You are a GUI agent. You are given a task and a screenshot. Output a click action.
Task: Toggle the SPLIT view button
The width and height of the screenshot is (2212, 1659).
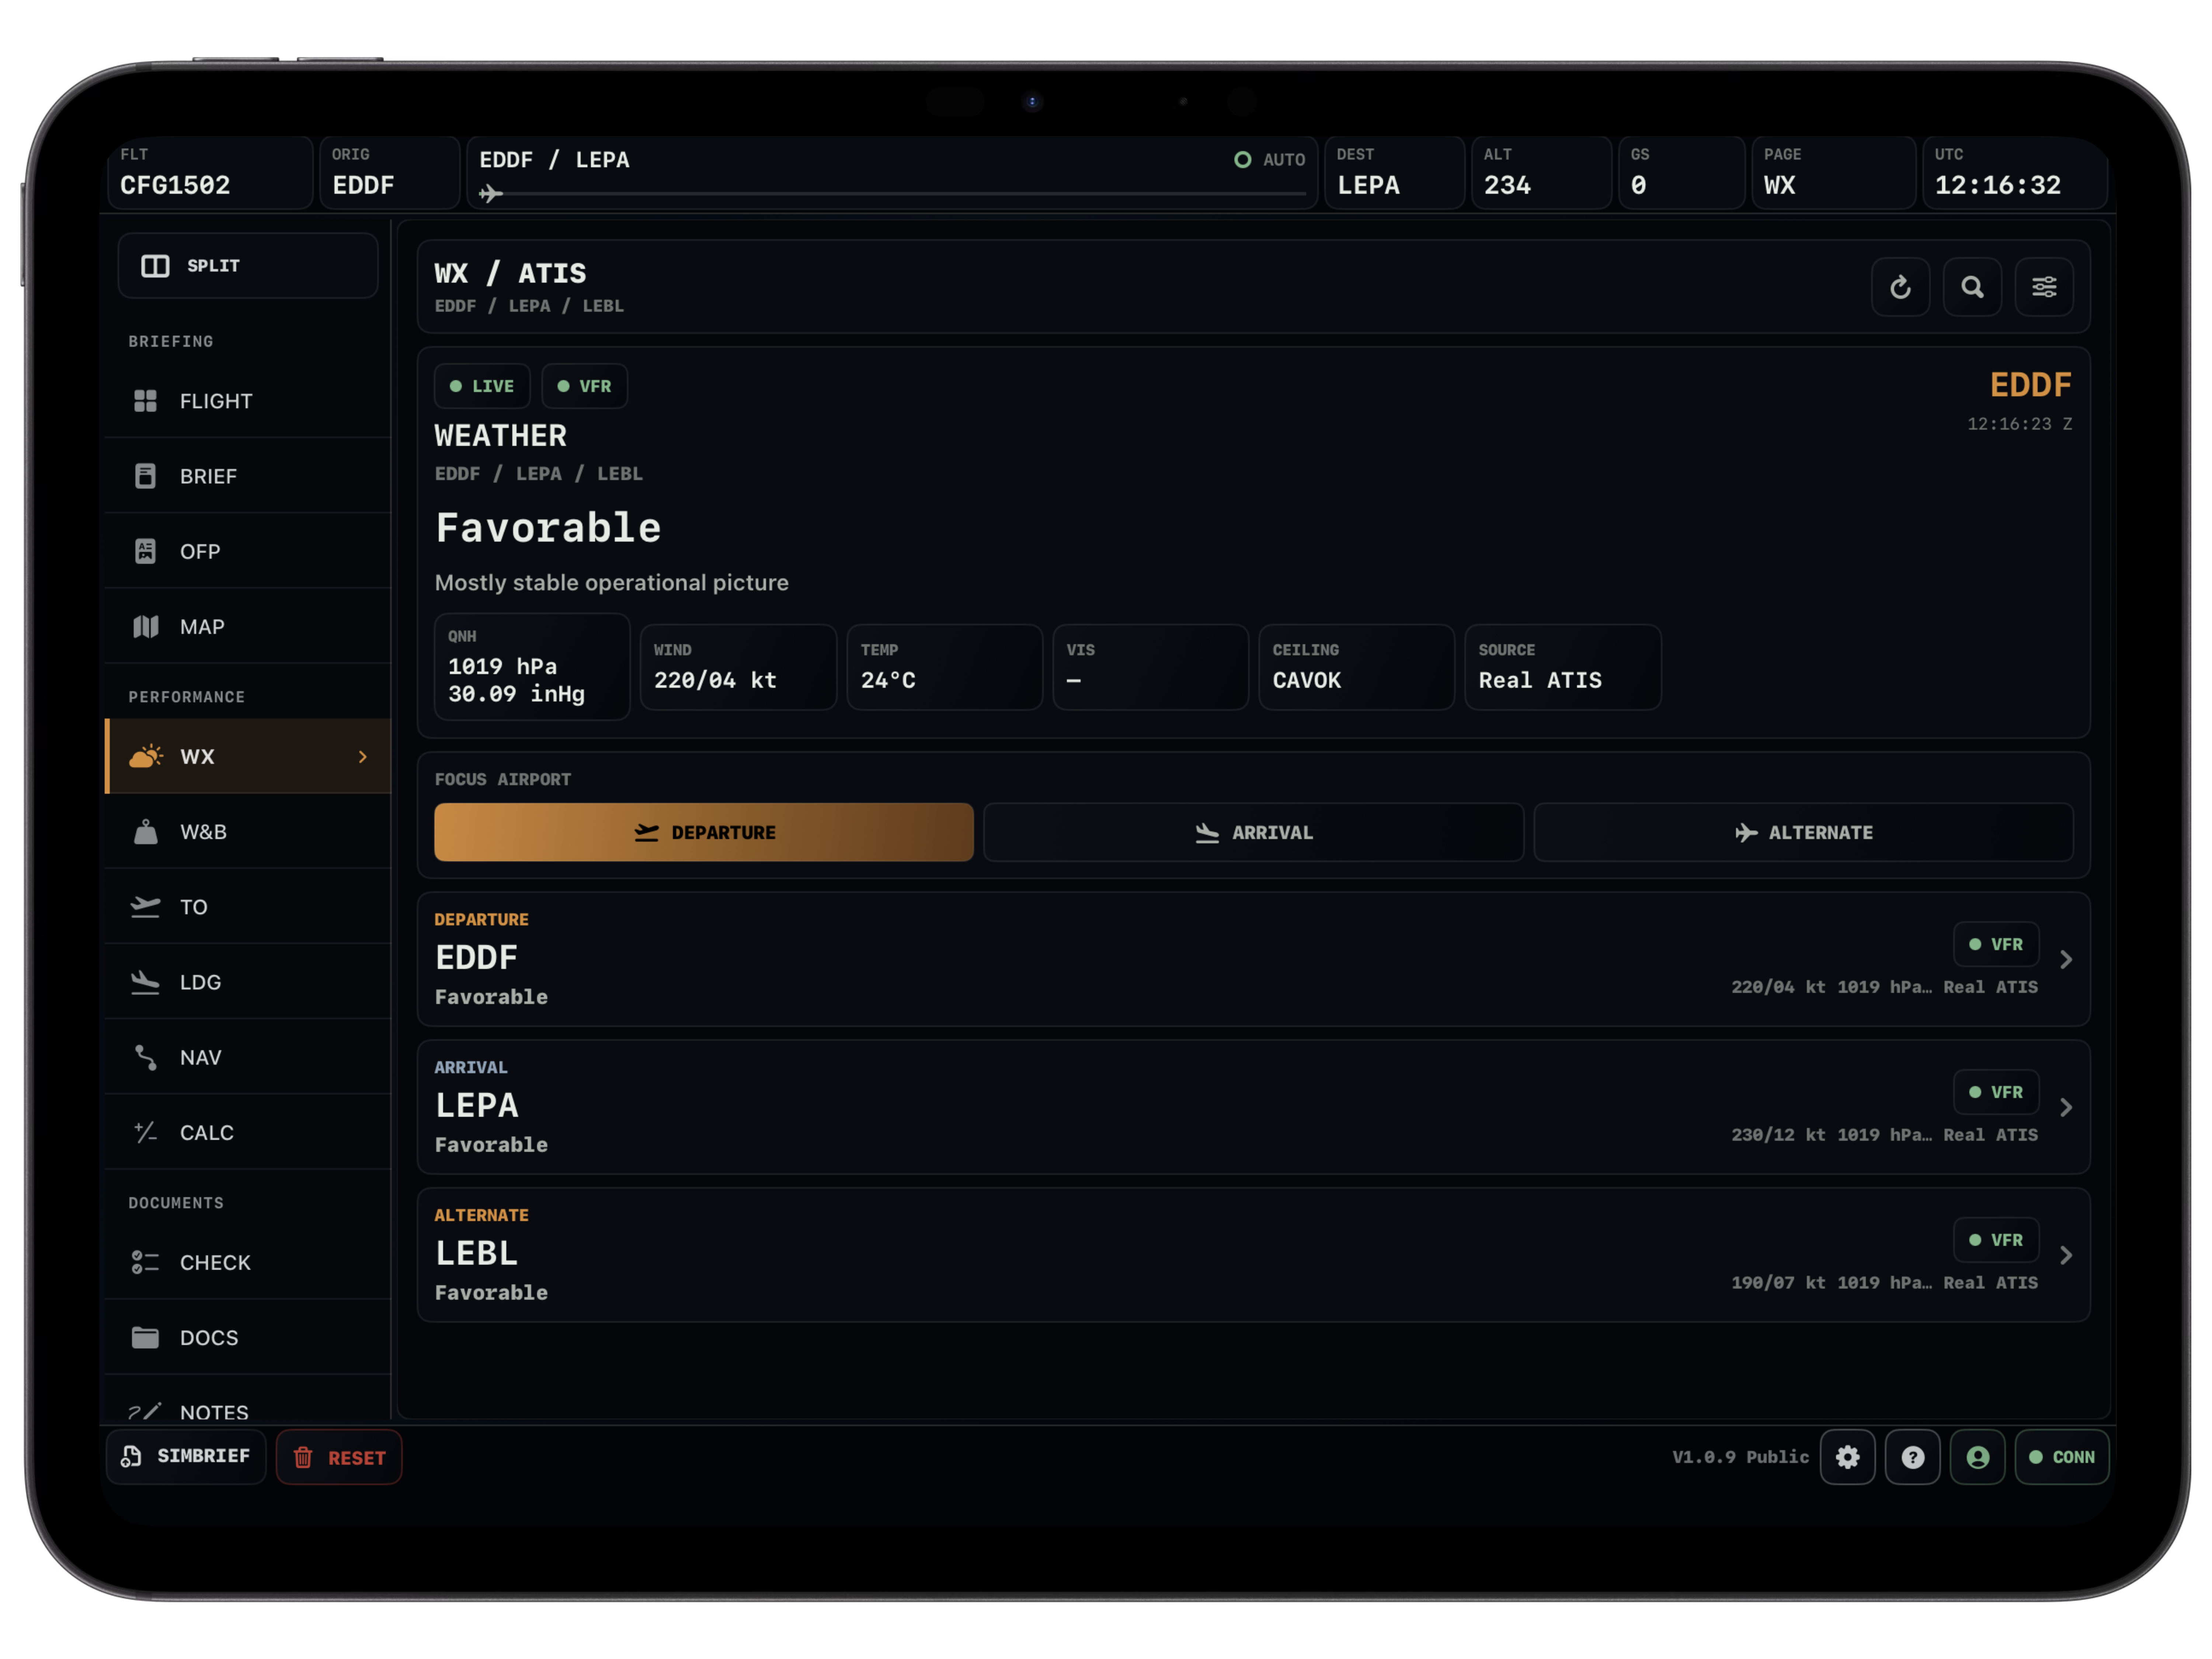pyautogui.click(x=248, y=266)
